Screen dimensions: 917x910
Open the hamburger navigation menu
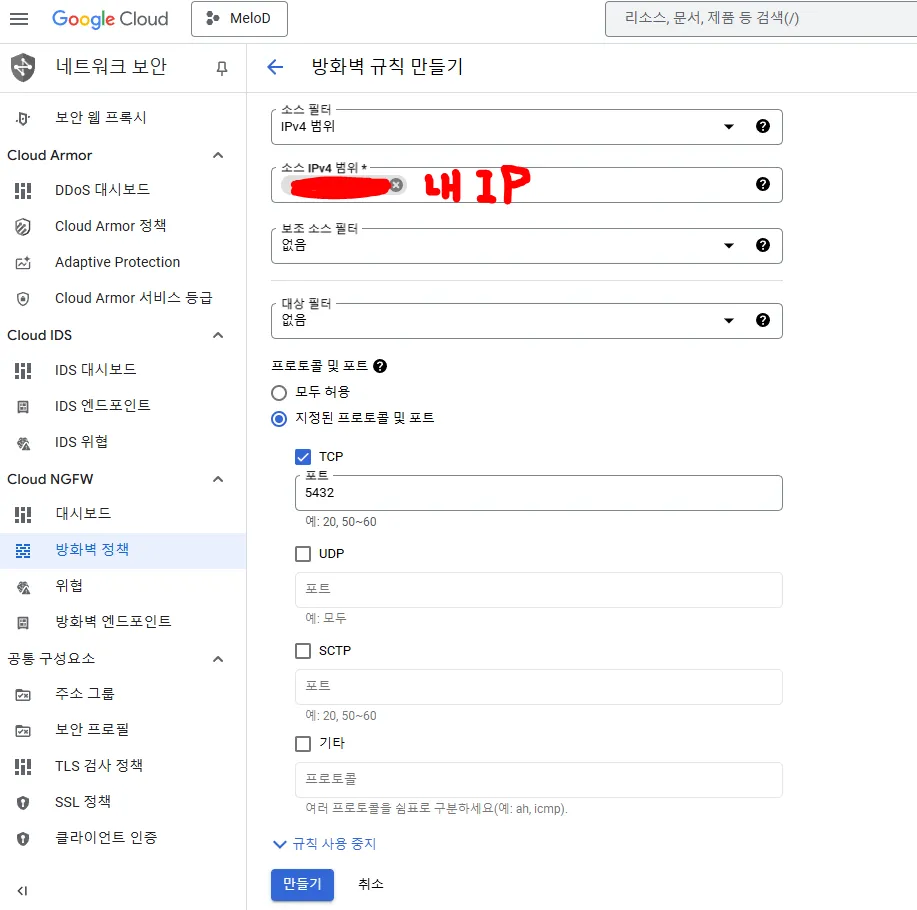(19, 19)
